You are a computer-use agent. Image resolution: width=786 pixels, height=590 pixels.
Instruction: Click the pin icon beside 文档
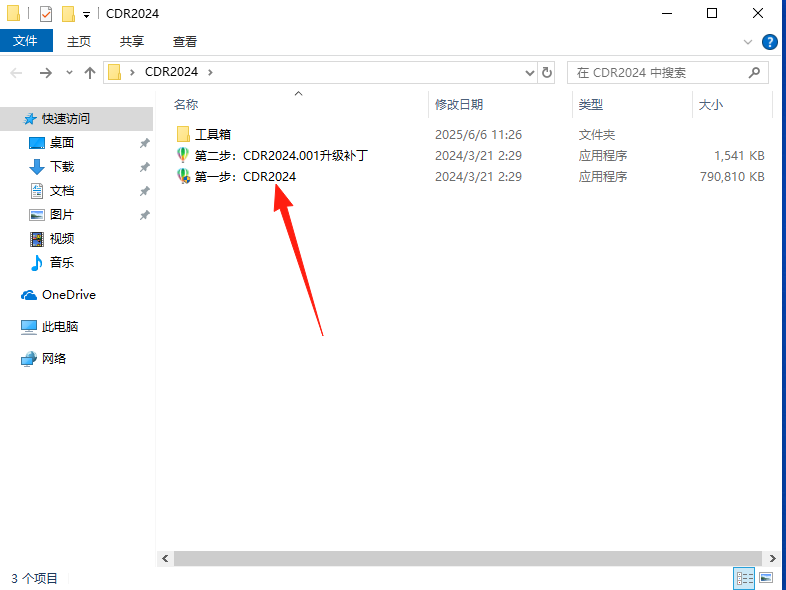tap(144, 191)
